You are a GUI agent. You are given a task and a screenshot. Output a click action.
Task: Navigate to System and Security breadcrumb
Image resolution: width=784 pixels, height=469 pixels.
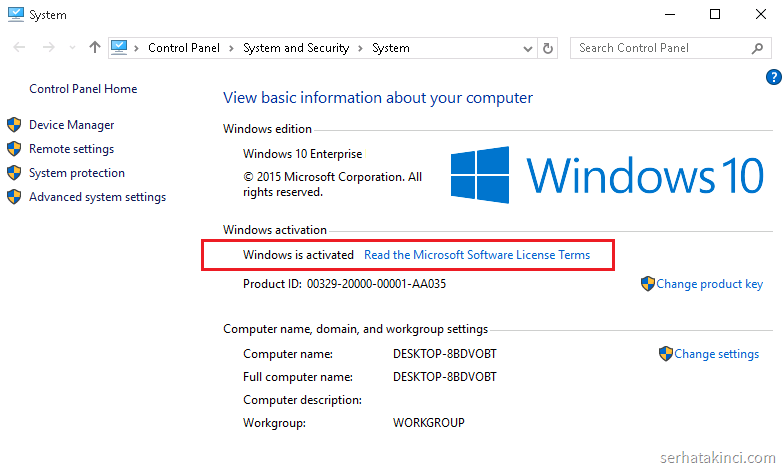click(295, 48)
